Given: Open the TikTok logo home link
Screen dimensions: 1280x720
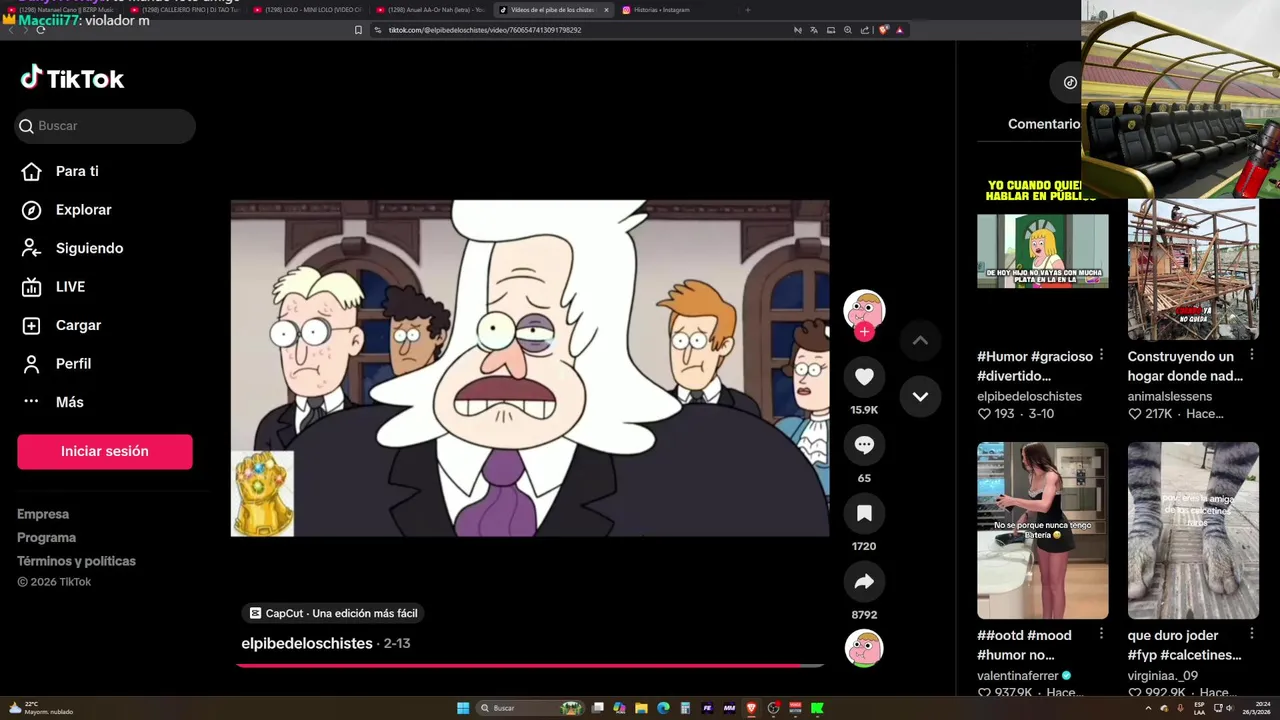Looking at the screenshot, I should [x=72, y=78].
